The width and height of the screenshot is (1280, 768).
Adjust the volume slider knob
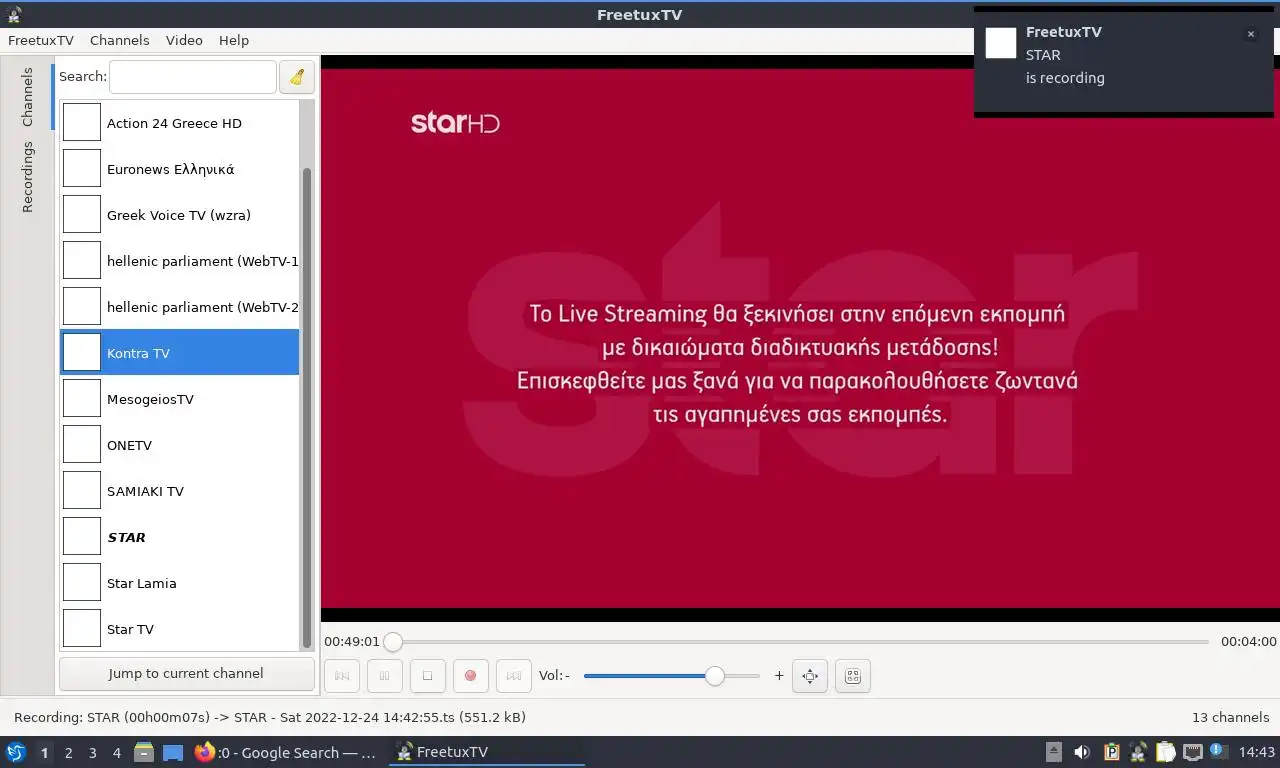click(714, 676)
